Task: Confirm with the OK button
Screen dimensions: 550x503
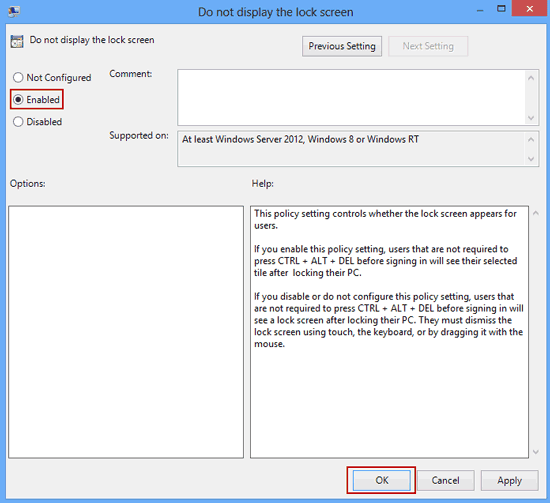Action: (x=382, y=480)
